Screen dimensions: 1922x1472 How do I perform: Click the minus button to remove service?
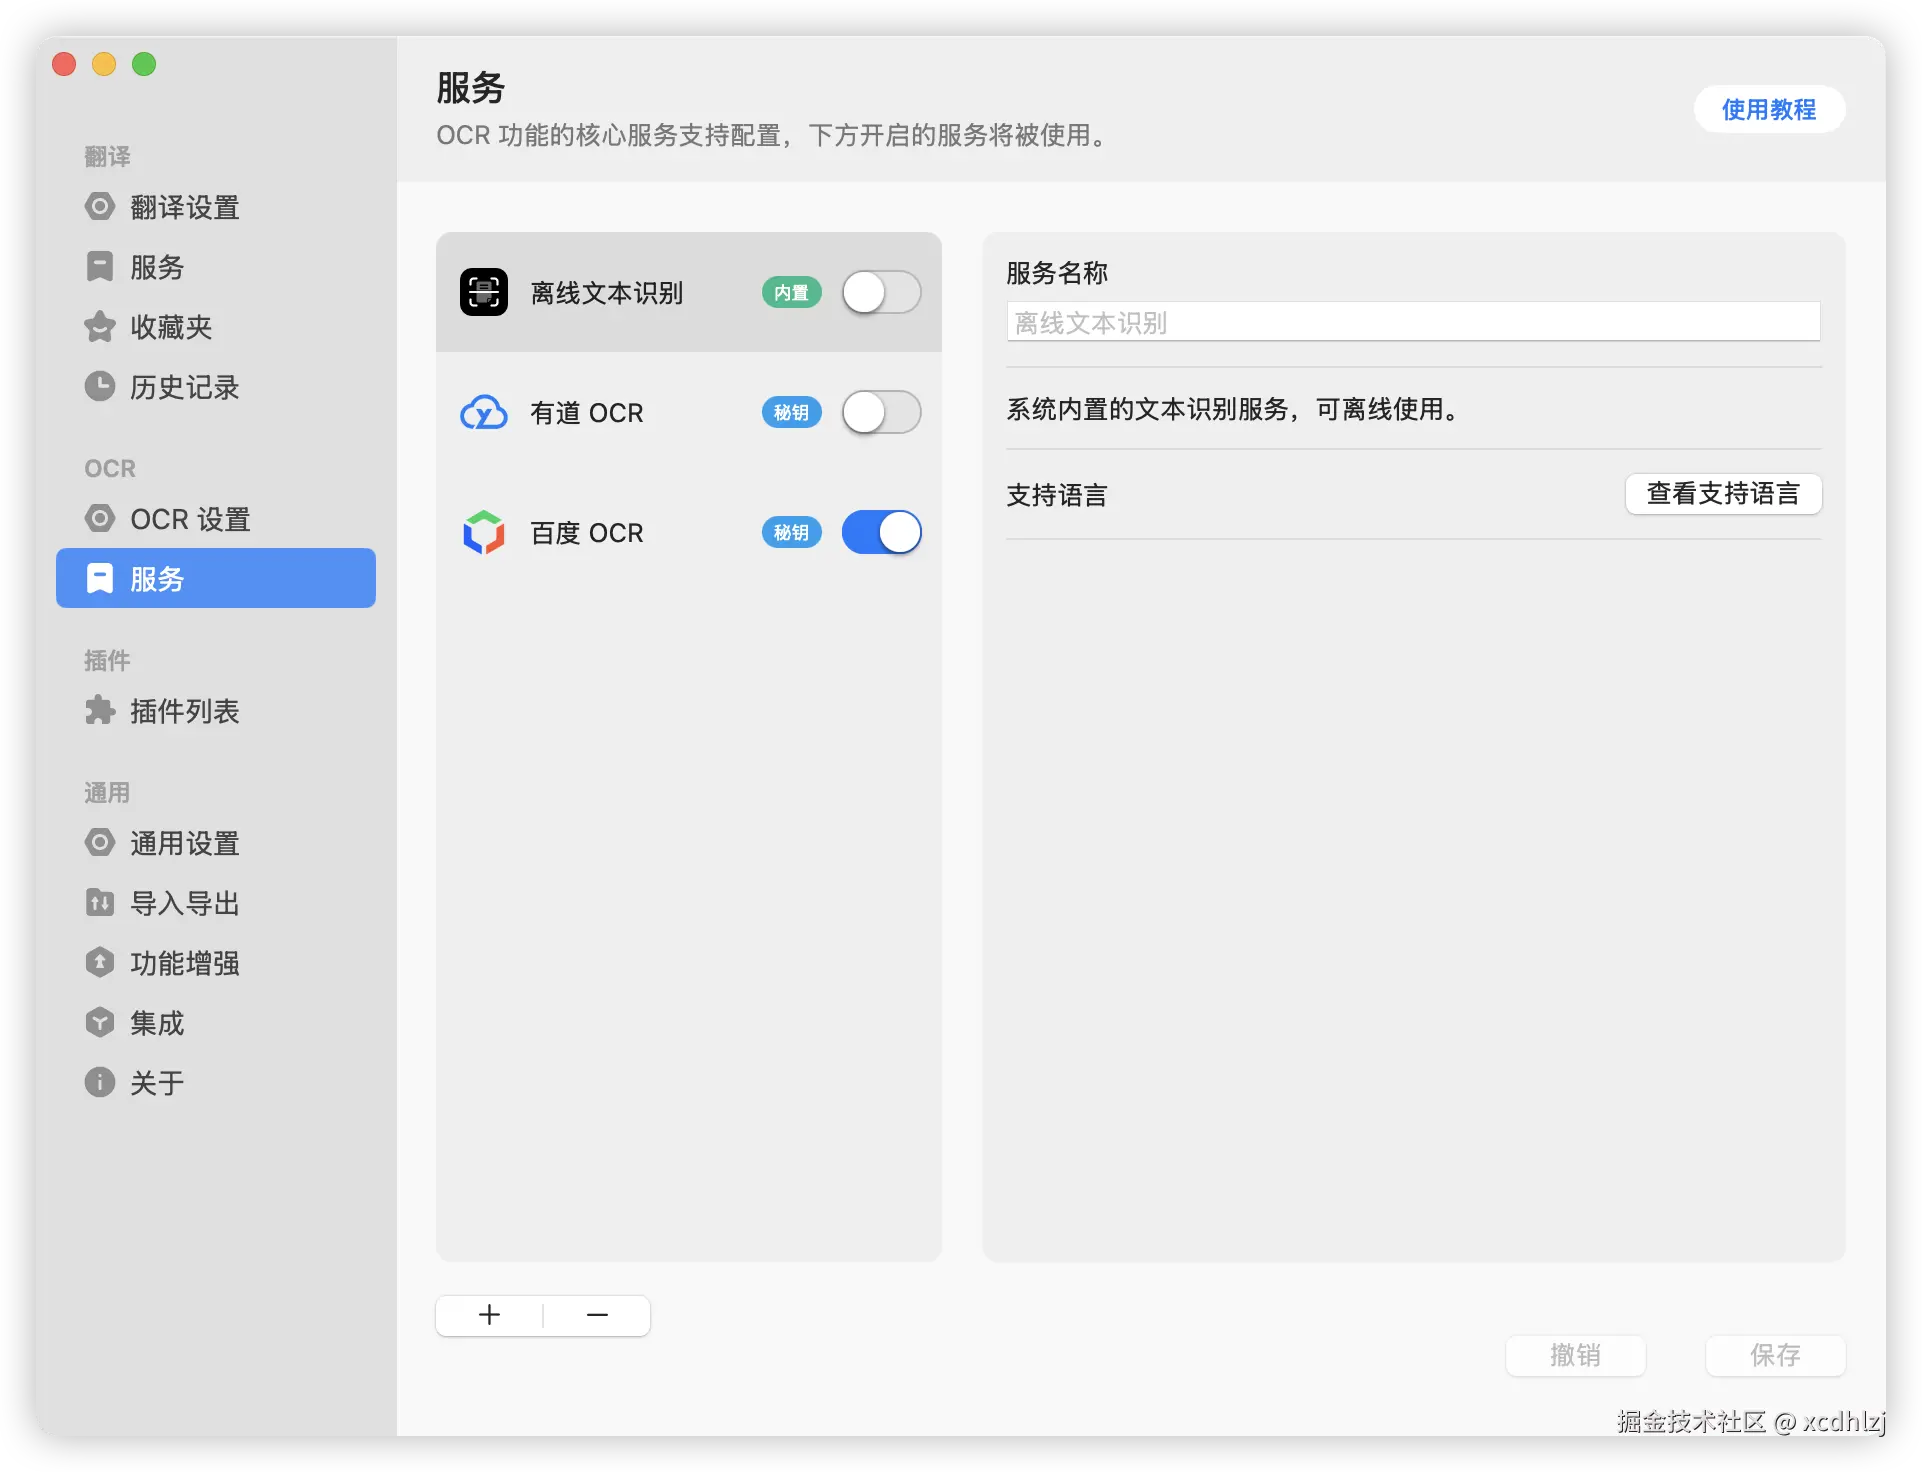click(597, 1315)
